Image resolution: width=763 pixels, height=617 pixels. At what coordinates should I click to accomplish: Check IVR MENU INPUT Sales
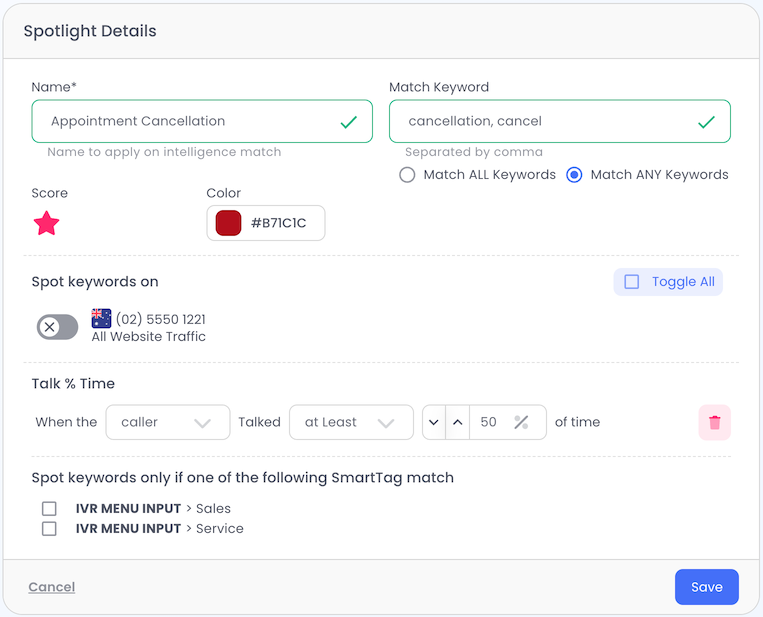(49, 508)
